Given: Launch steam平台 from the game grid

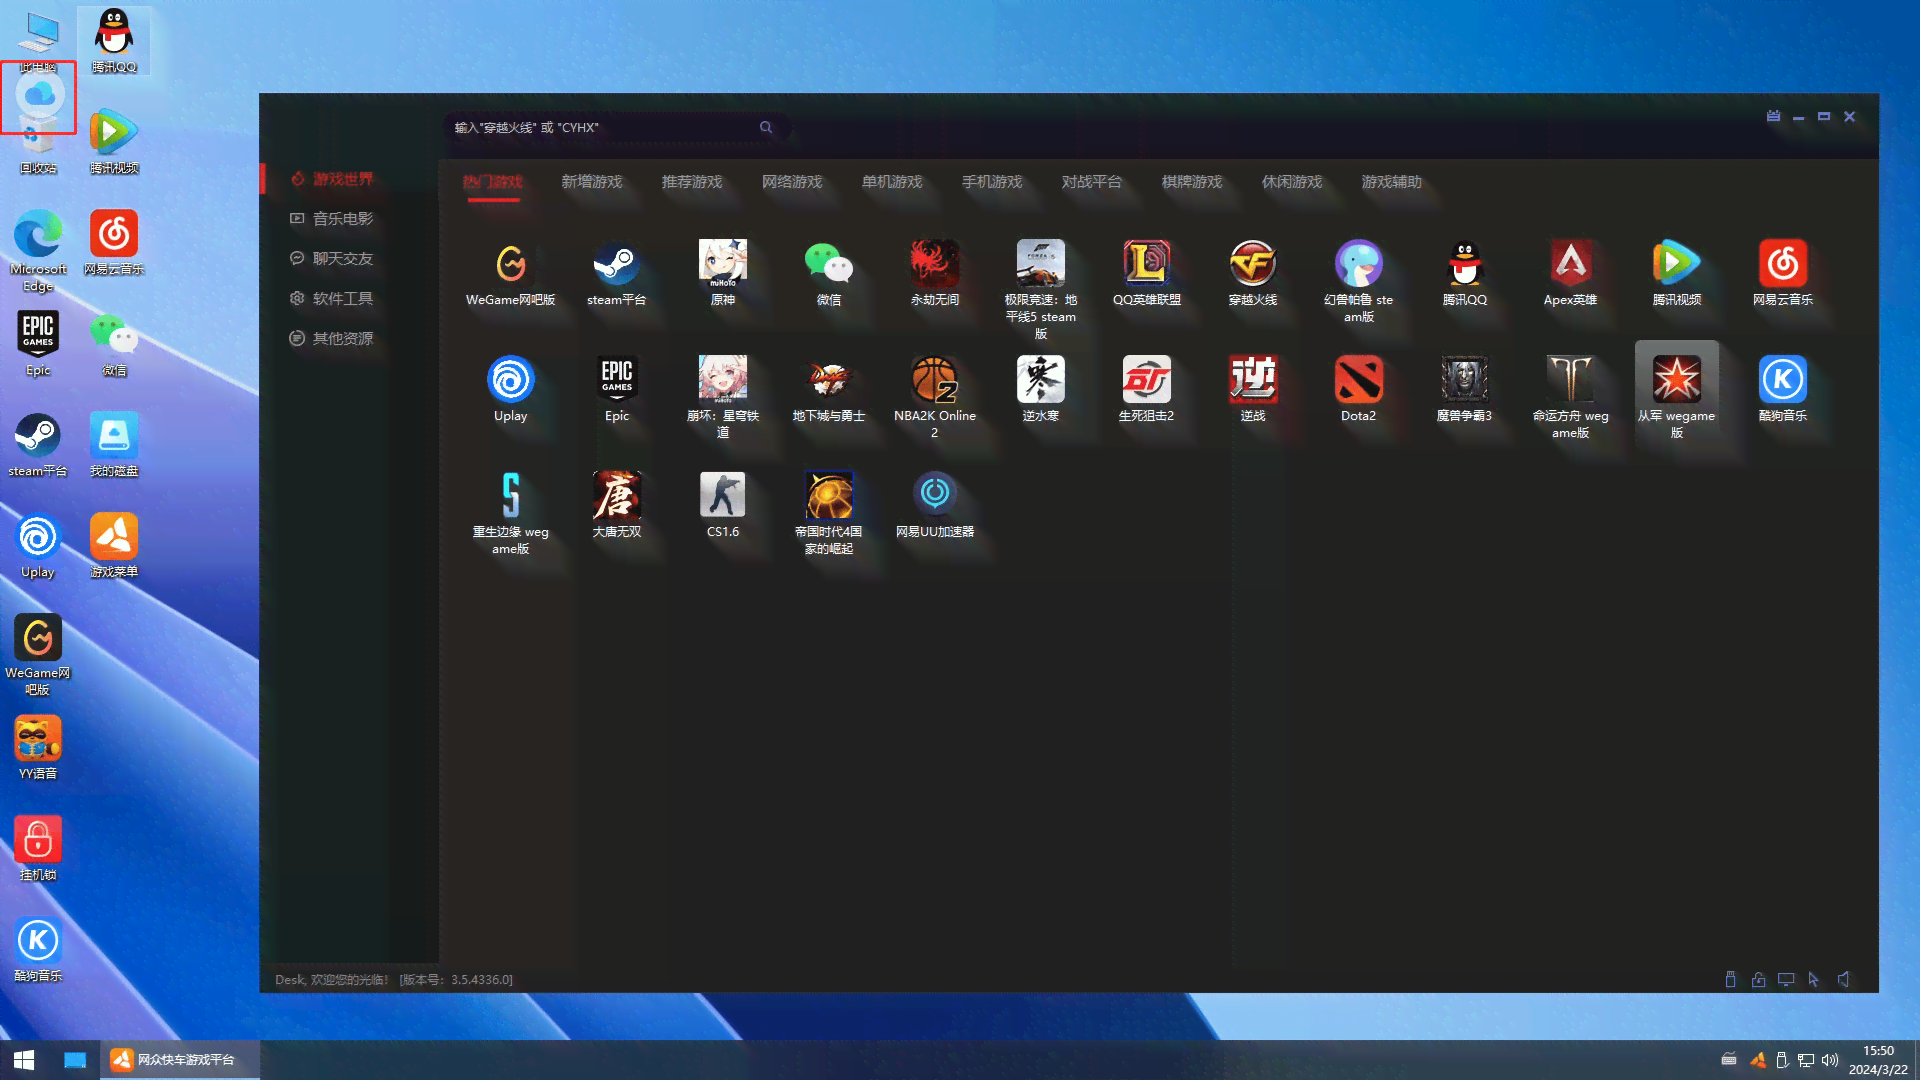Looking at the screenshot, I should pos(617,273).
